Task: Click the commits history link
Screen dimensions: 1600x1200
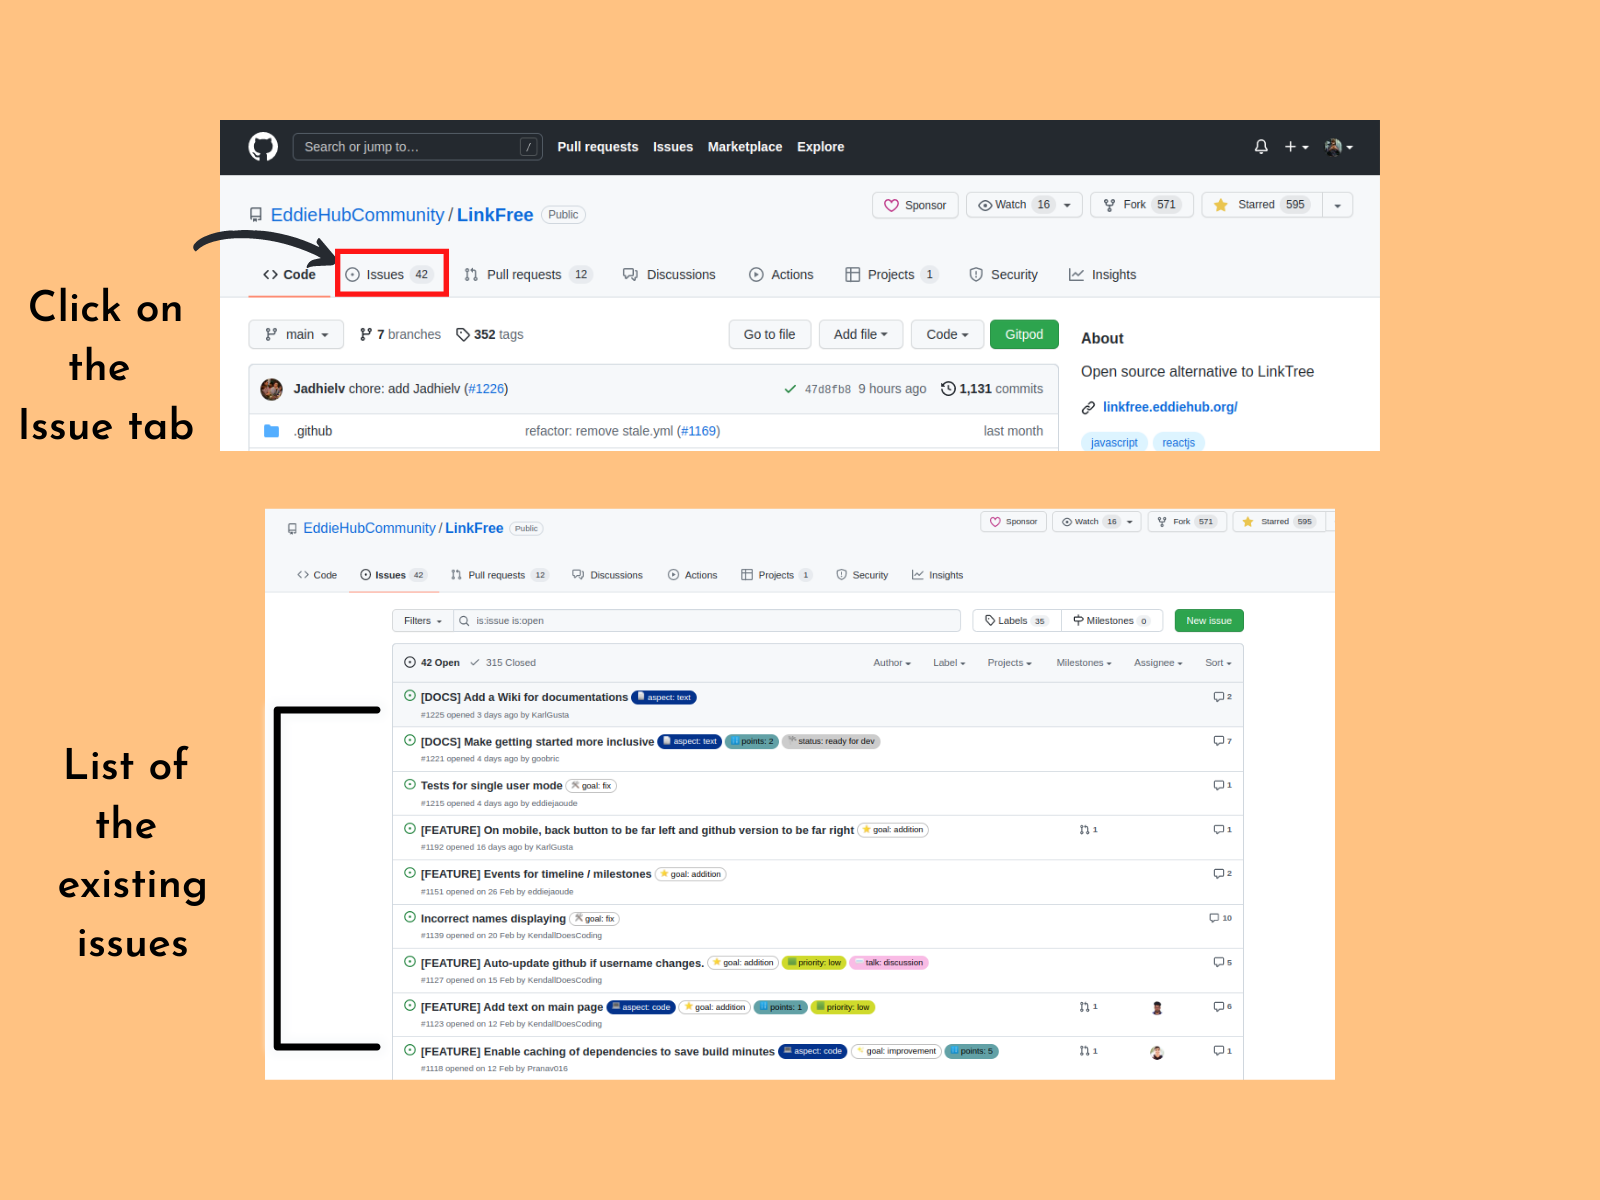Action: tap(992, 389)
